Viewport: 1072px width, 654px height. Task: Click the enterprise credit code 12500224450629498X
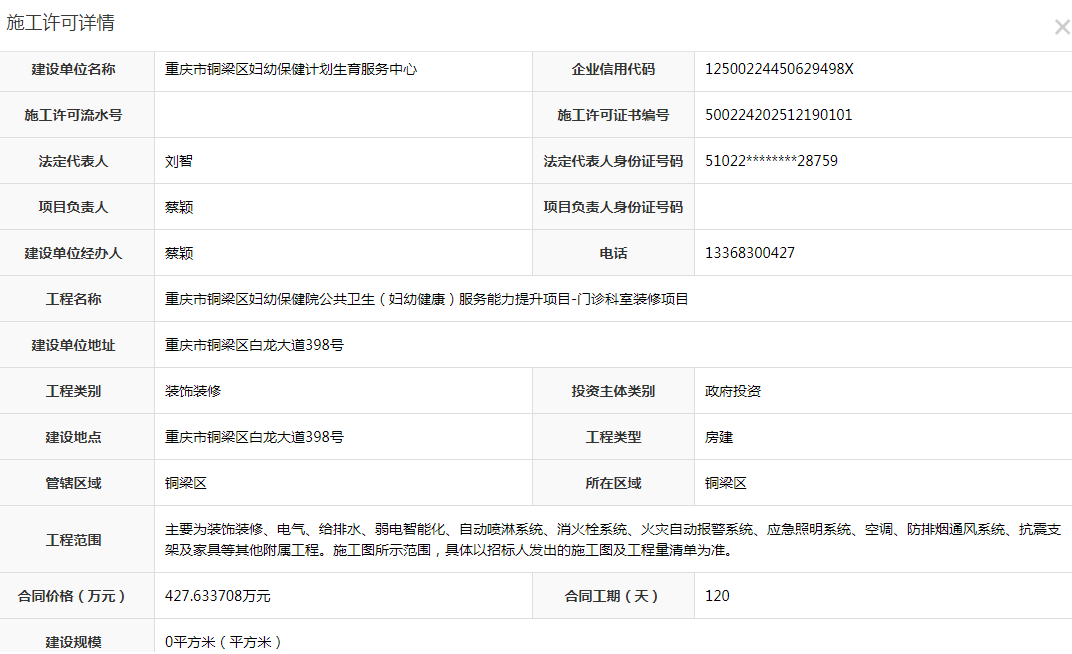click(779, 69)
